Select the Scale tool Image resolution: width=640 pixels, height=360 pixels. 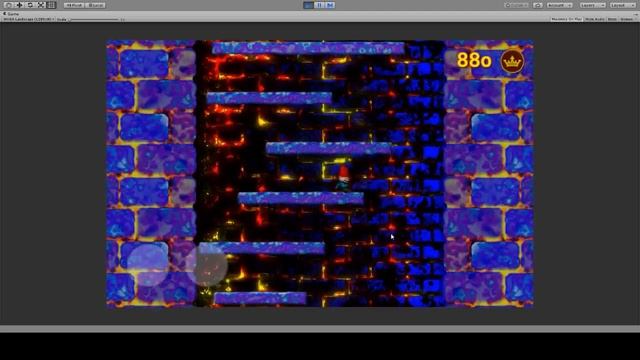[x=41, y=5]
